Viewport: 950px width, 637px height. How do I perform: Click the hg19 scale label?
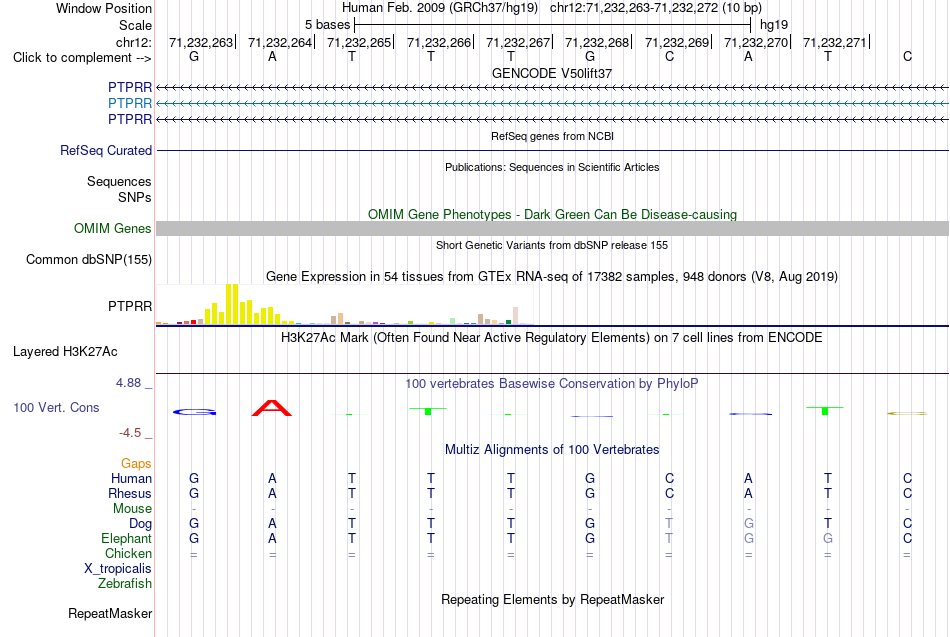point(774,25)
